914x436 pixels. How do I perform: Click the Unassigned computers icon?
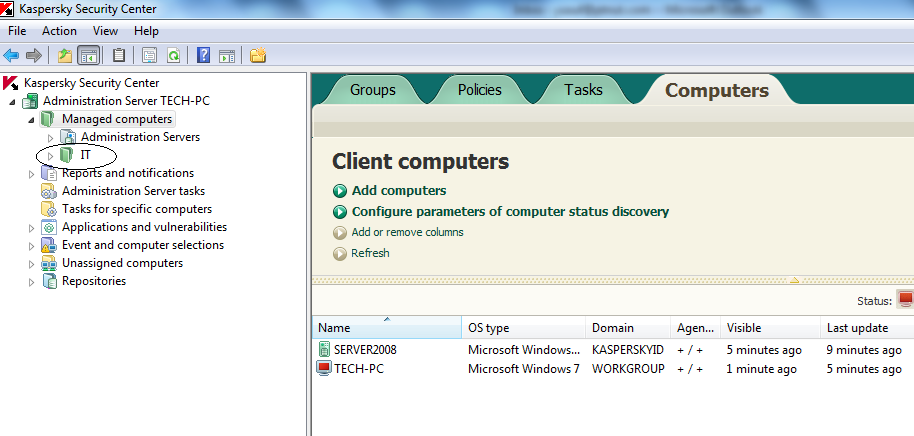coord(49,263)
